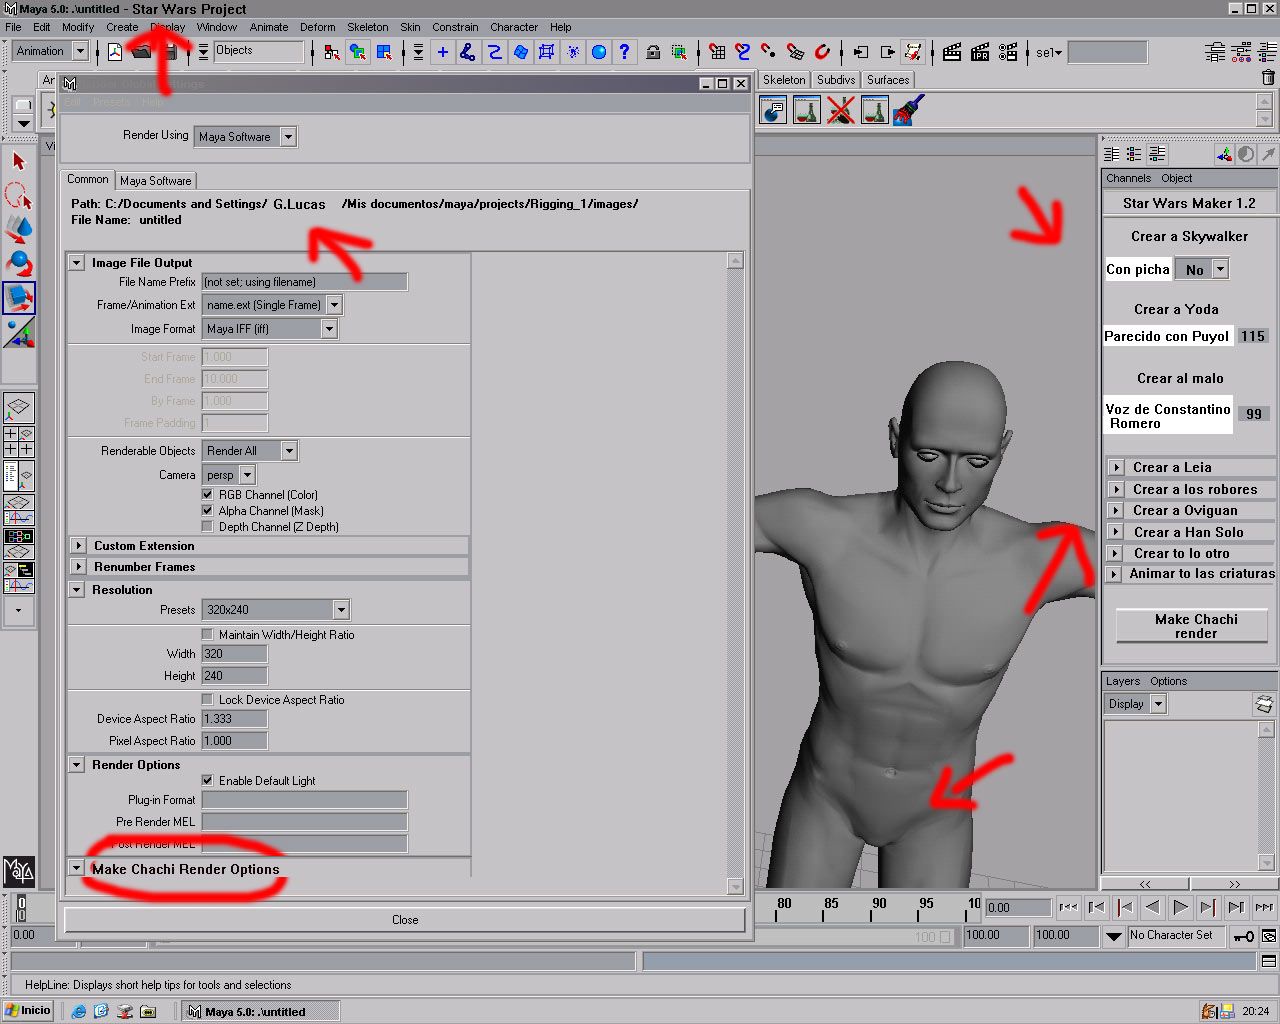The width and height of the screenshot is (1280, 1024).
Task: Select the Scale tool cube icon
Action: coord(18,297)
